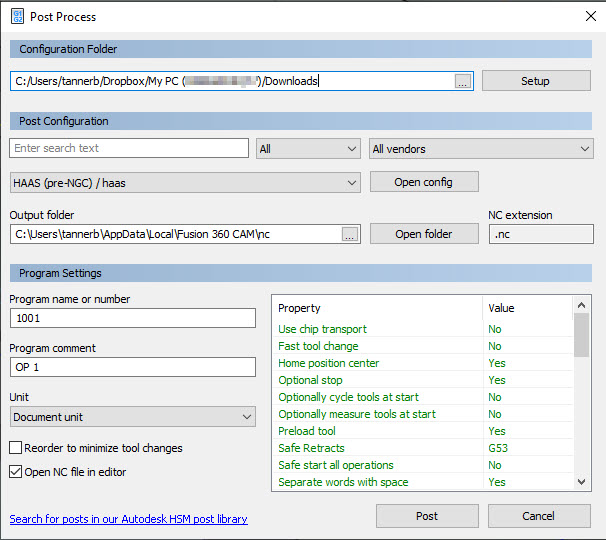Viewport: 606px width, 540px height.
Task: Close the Post Process dialog
Action: (x=589, y=17)
